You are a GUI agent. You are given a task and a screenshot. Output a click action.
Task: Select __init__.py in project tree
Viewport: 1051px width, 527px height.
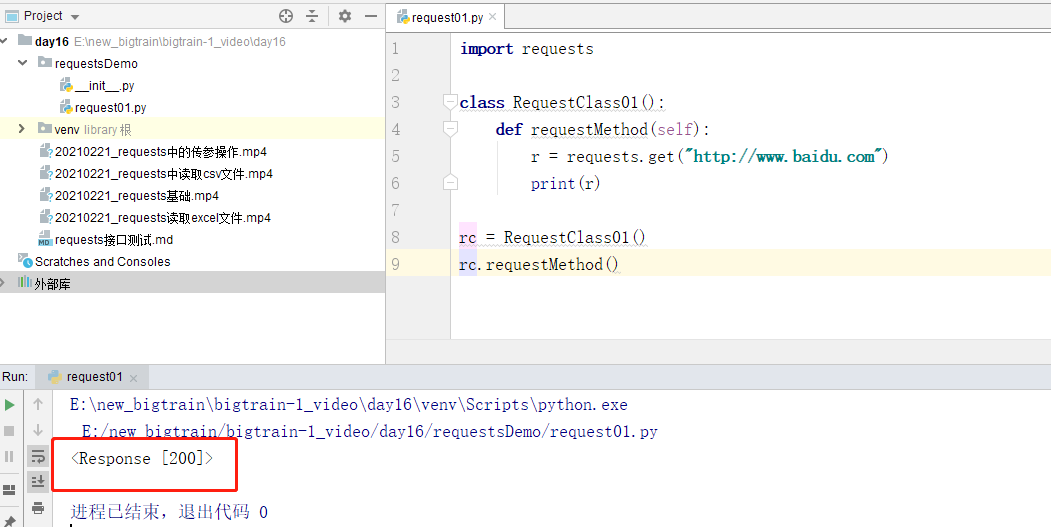point(97,86)
